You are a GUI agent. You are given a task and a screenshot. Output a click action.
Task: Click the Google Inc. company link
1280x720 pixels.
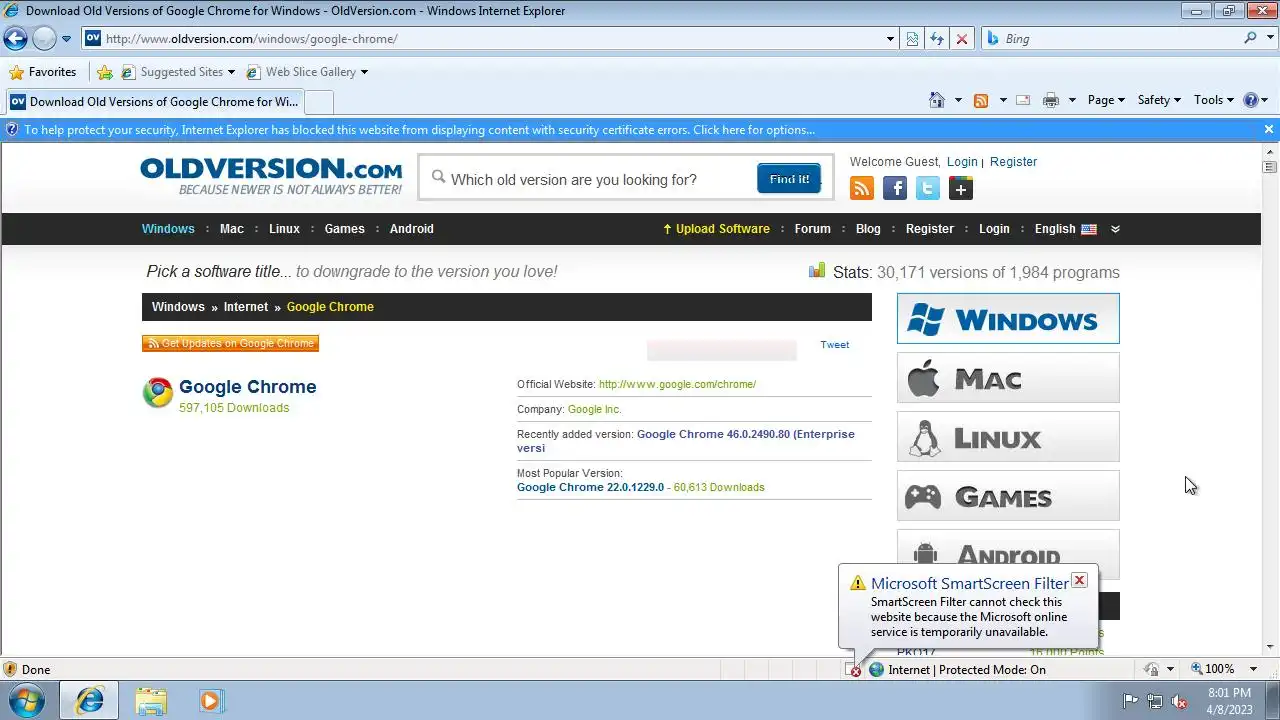(x=594, y=409)
